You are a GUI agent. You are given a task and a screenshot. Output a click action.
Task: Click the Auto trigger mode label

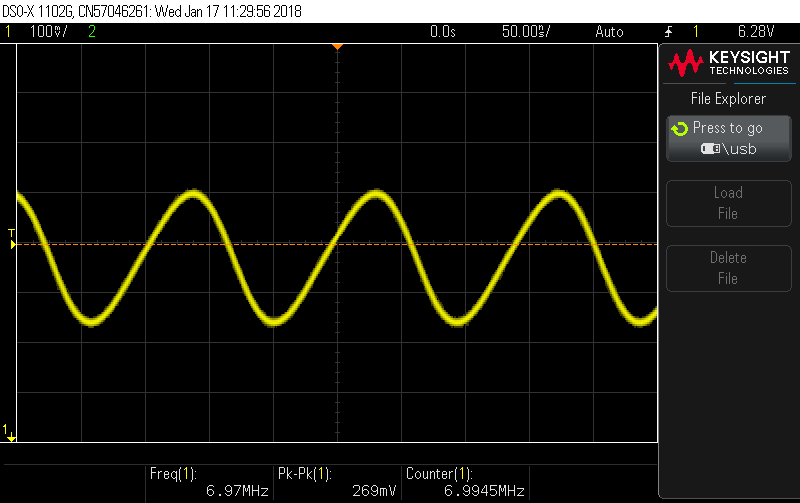coord(608,32)
